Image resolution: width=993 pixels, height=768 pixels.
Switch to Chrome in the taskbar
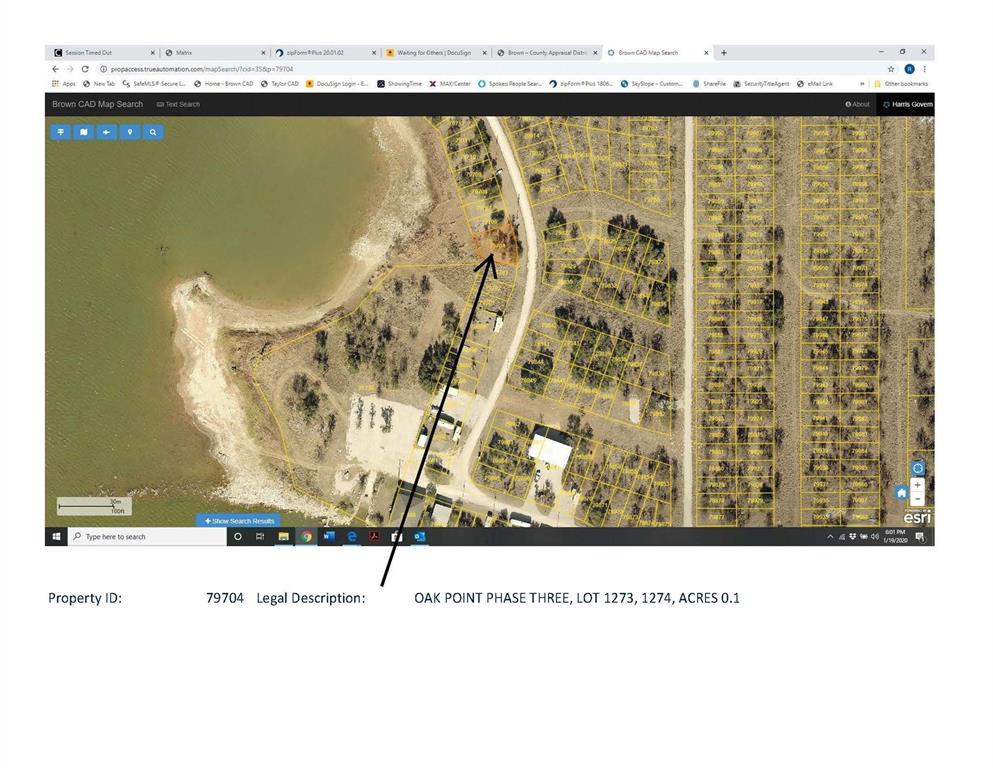click(307, 536)
